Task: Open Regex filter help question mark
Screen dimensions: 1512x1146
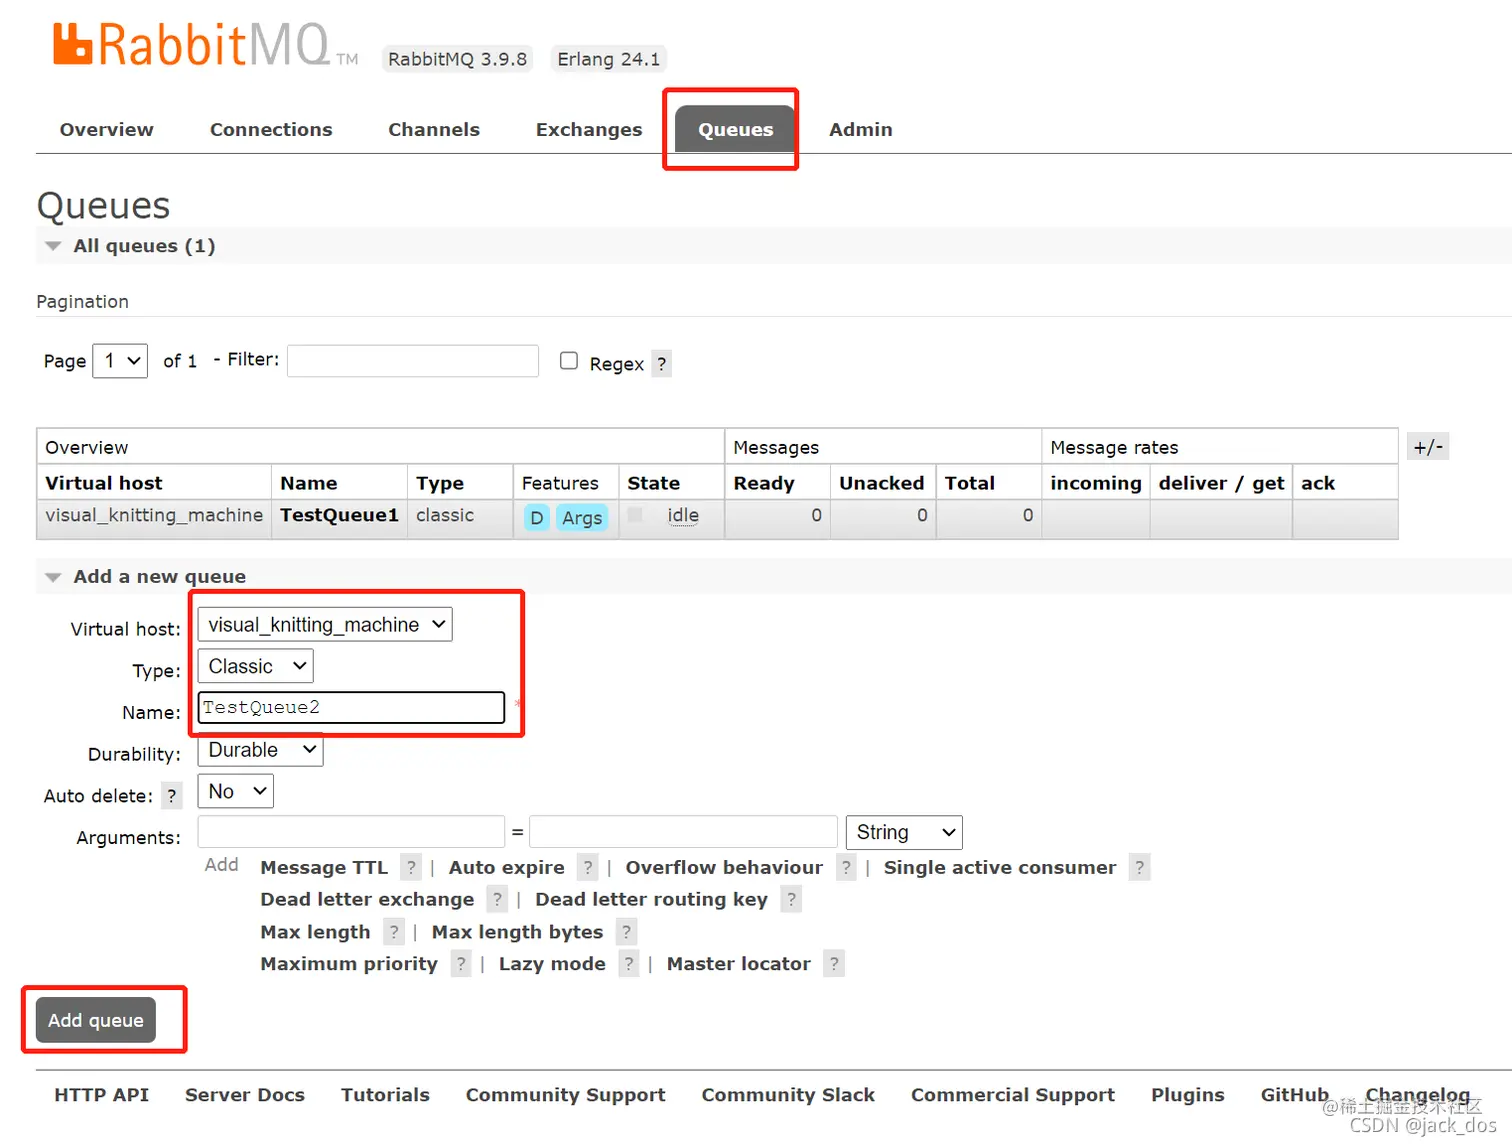Action: coord(661,364)
